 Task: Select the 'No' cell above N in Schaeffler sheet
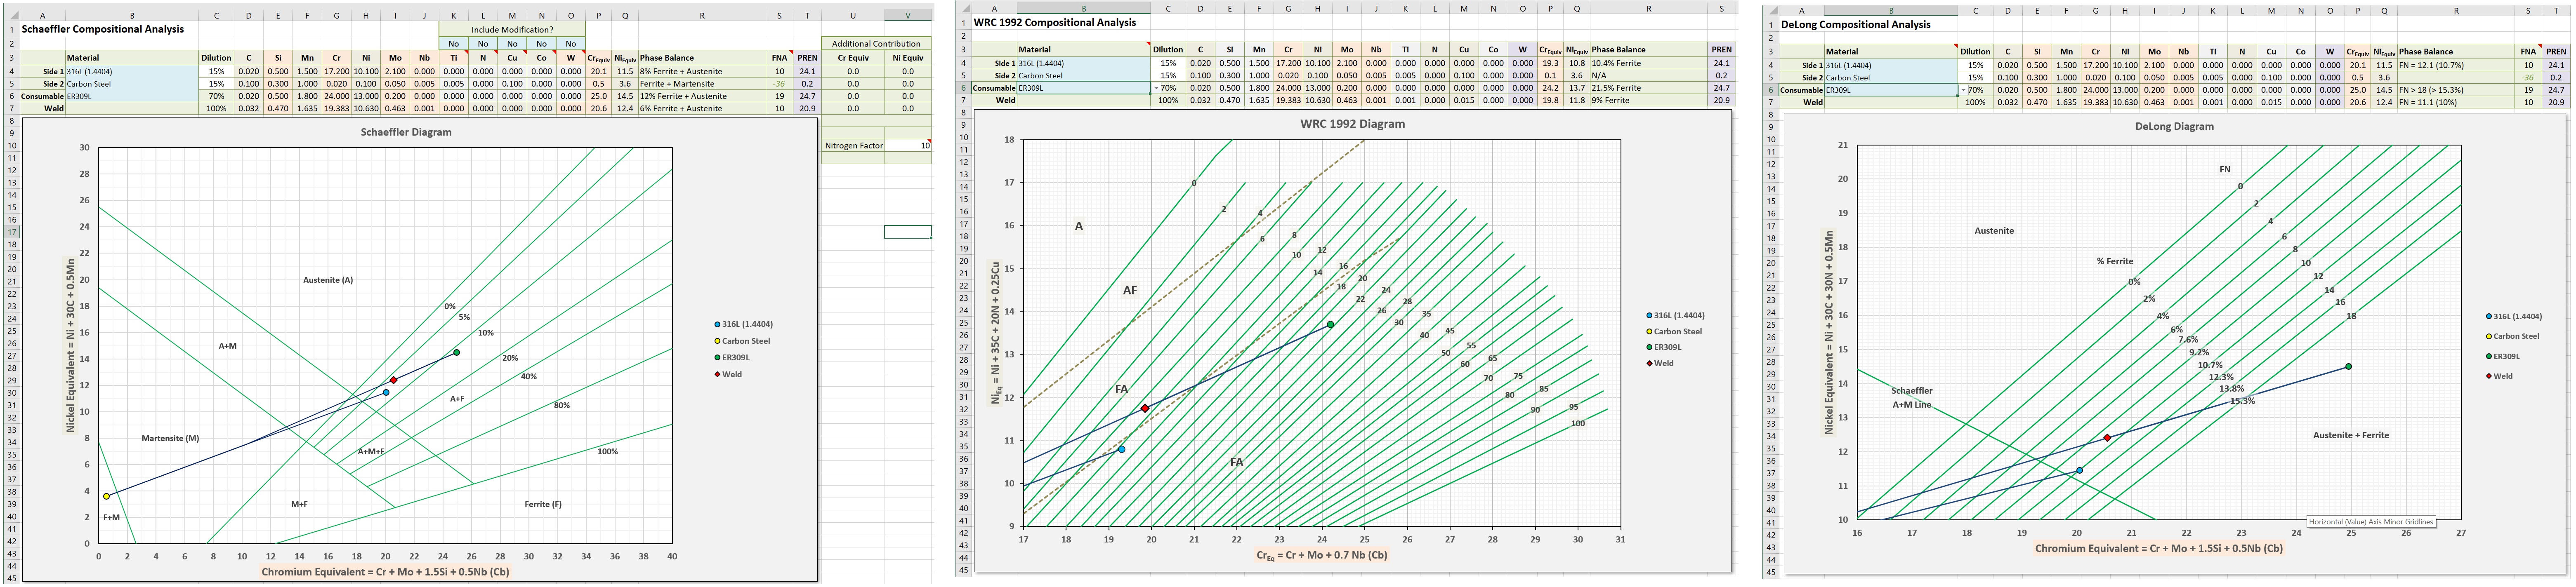[483, 44]
